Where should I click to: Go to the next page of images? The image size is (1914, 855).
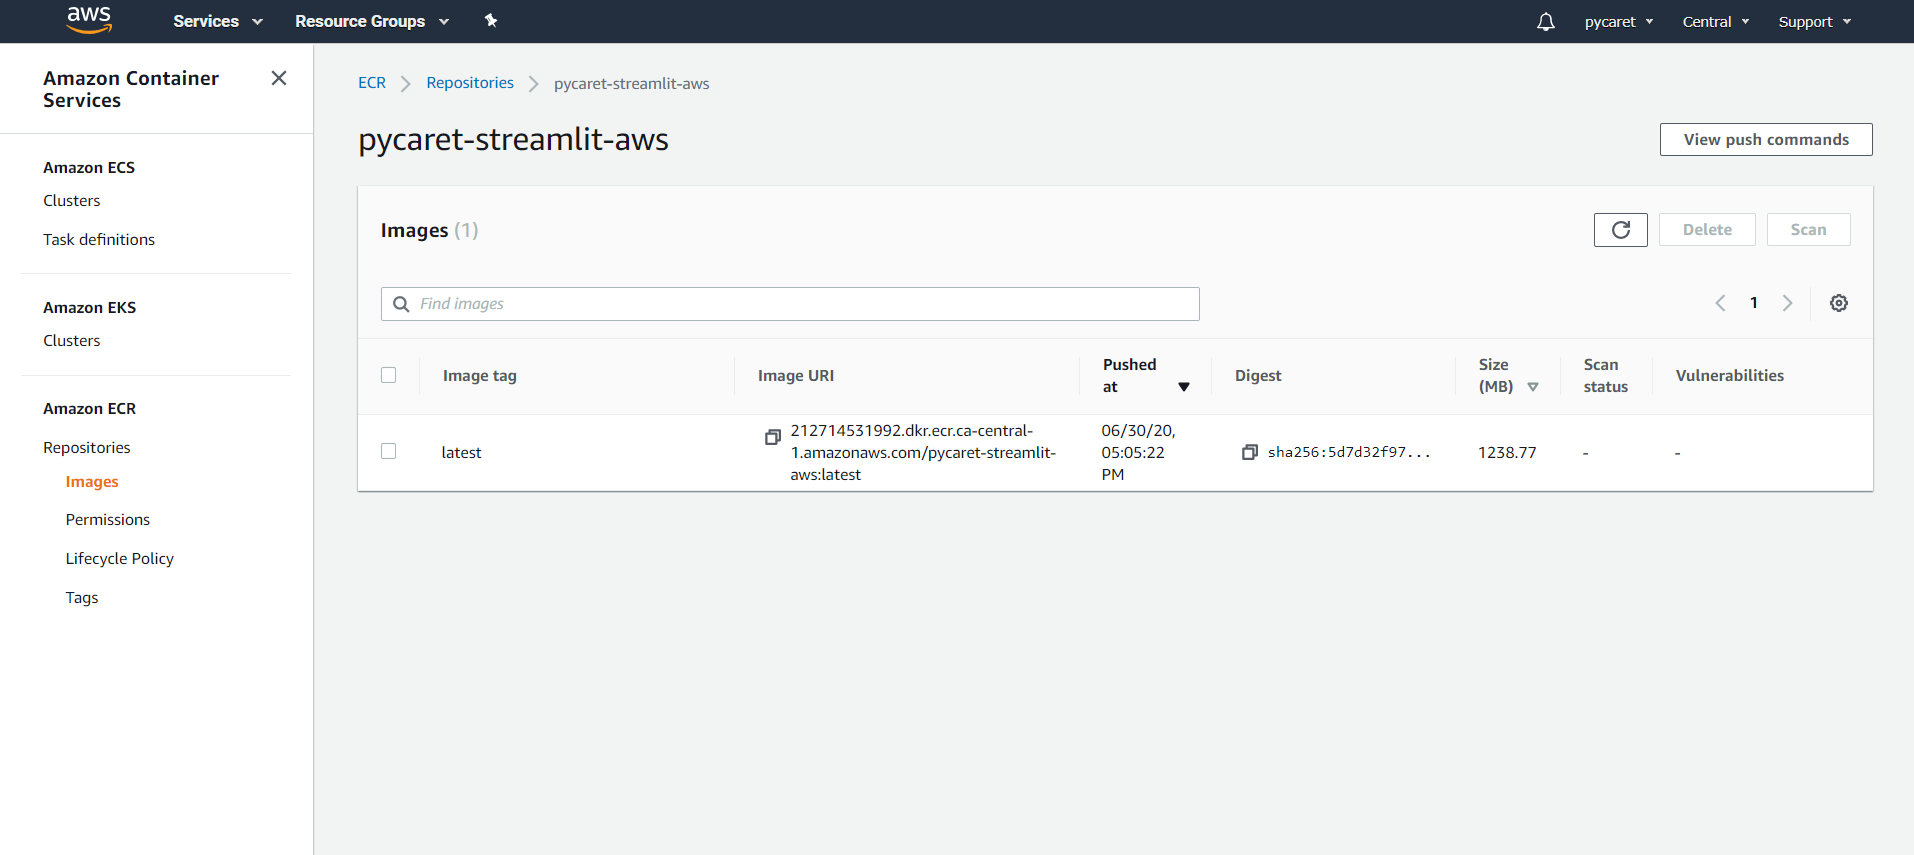tap(1787, 303)
